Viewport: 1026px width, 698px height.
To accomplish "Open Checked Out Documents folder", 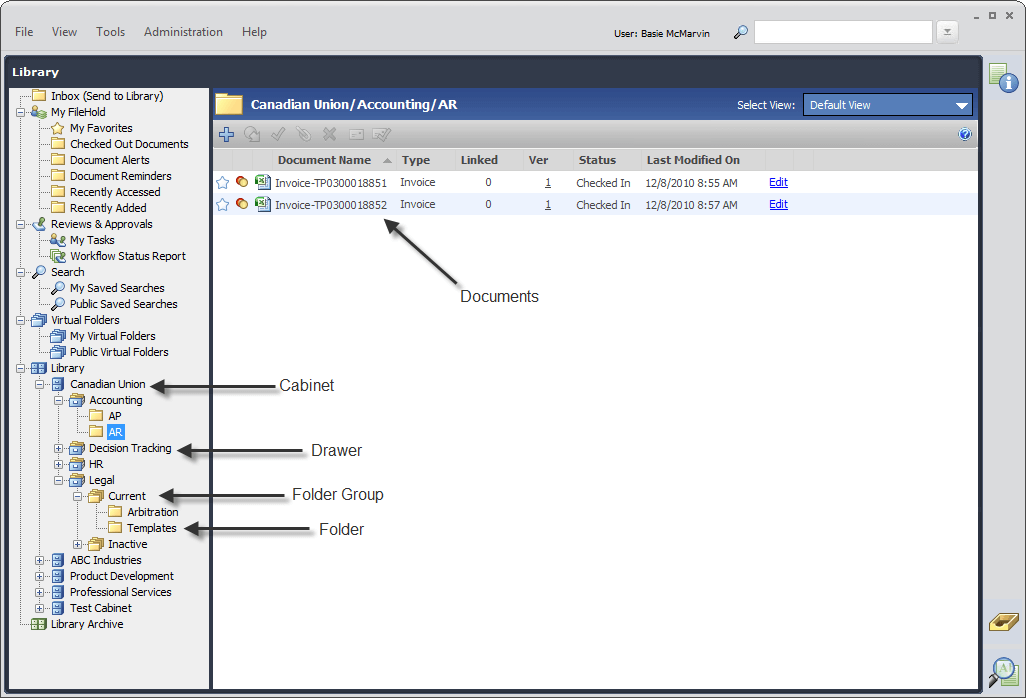I will [x=129, y=144].
